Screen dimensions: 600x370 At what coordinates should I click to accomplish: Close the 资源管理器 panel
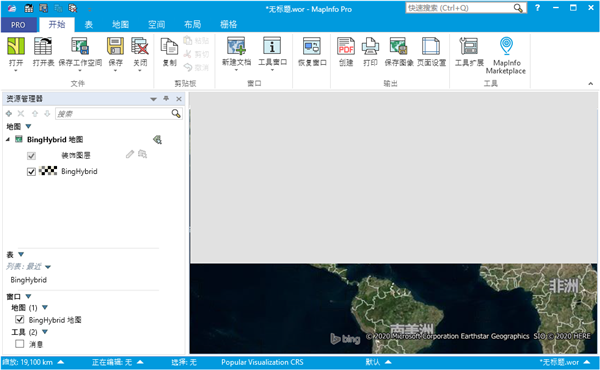tap(179, 99)
